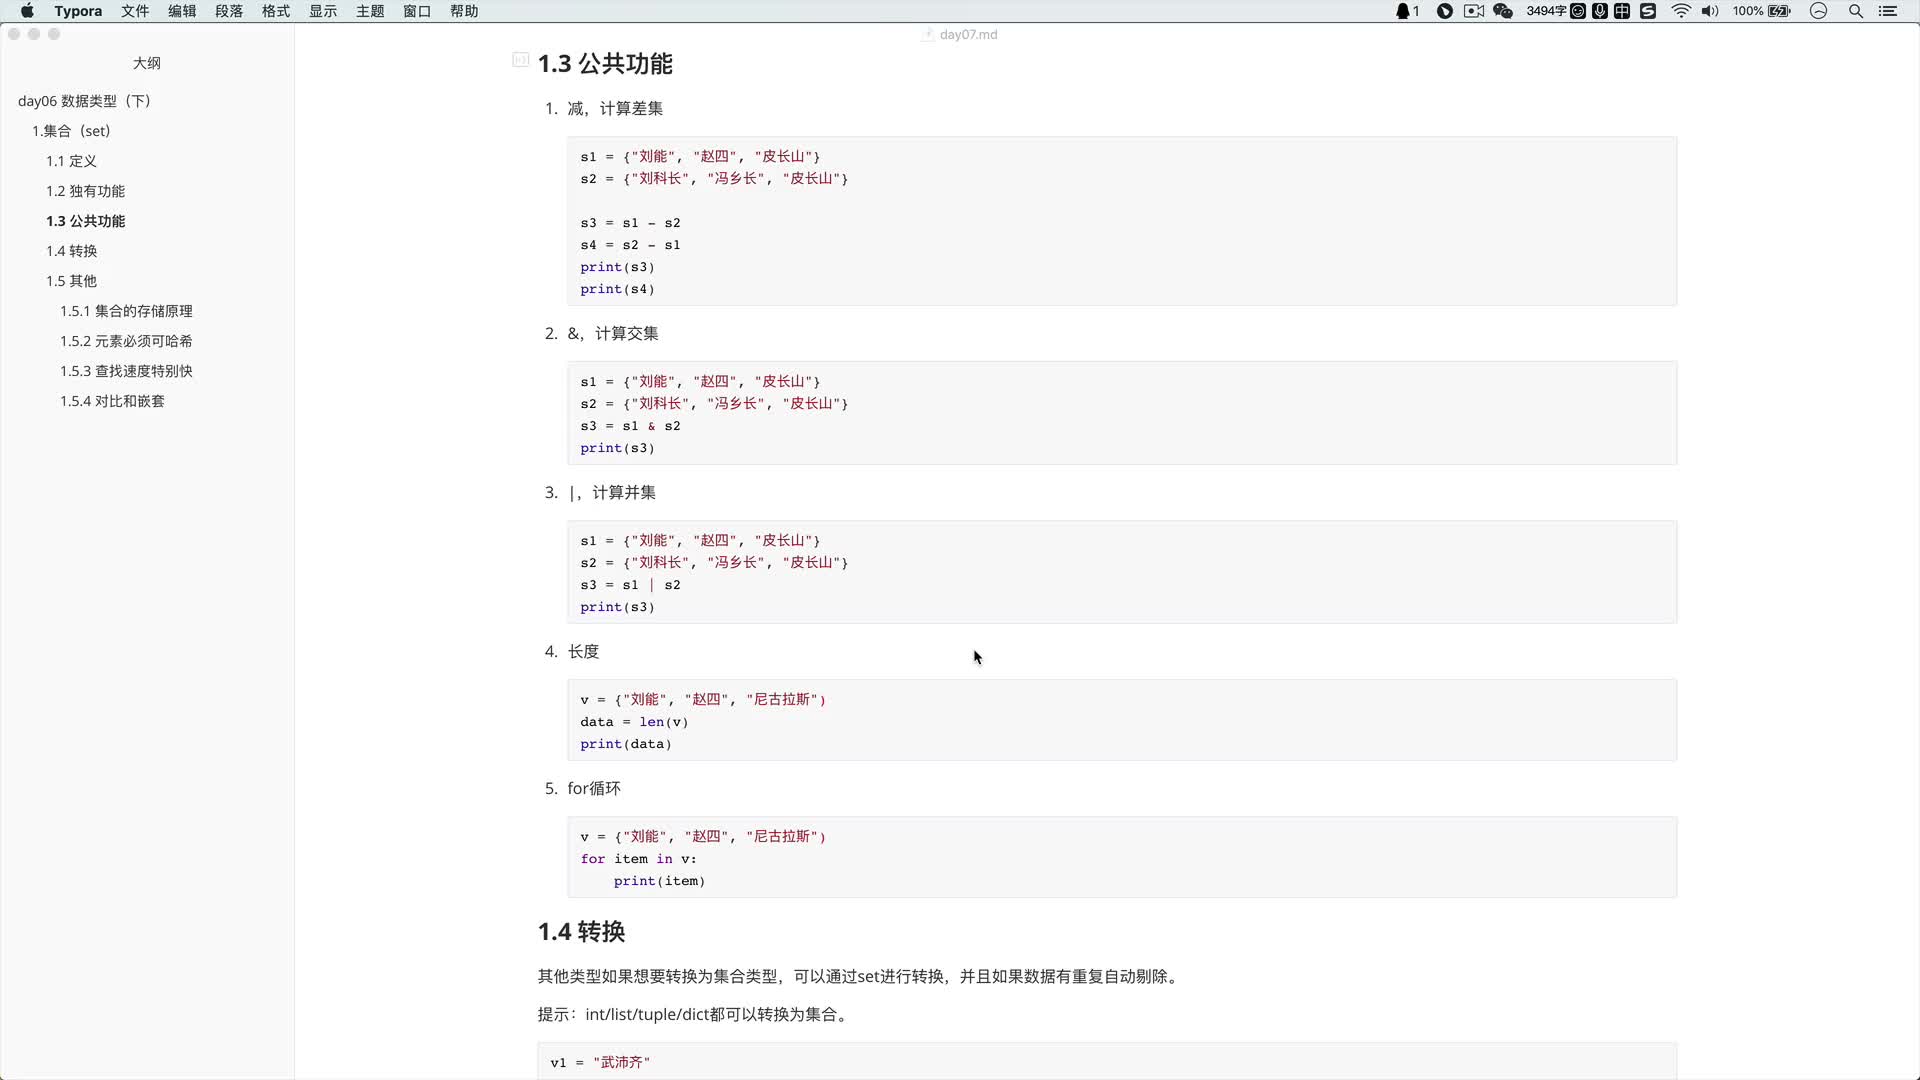Click list item text for循环
The width and height of the screenshot is (1920, 1080).
[x=594, y=788]
